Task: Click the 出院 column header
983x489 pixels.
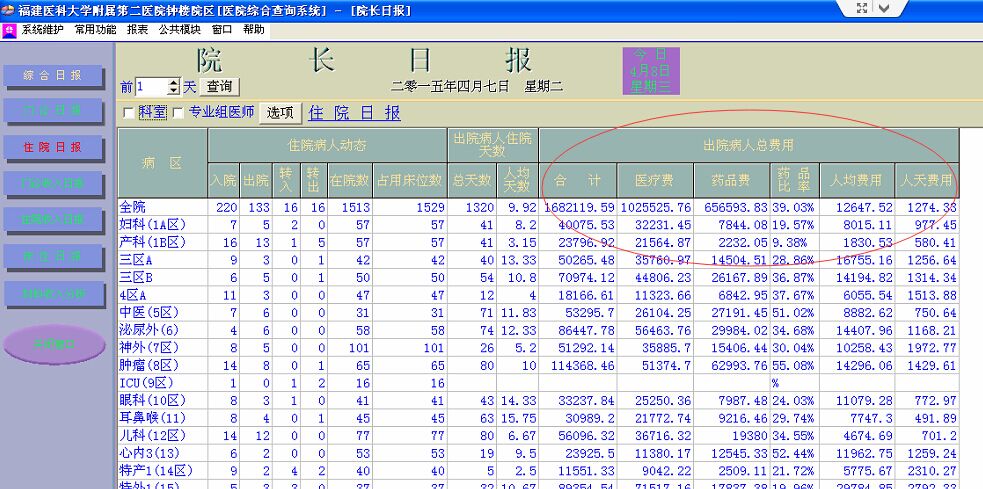Action: [255, 181]
